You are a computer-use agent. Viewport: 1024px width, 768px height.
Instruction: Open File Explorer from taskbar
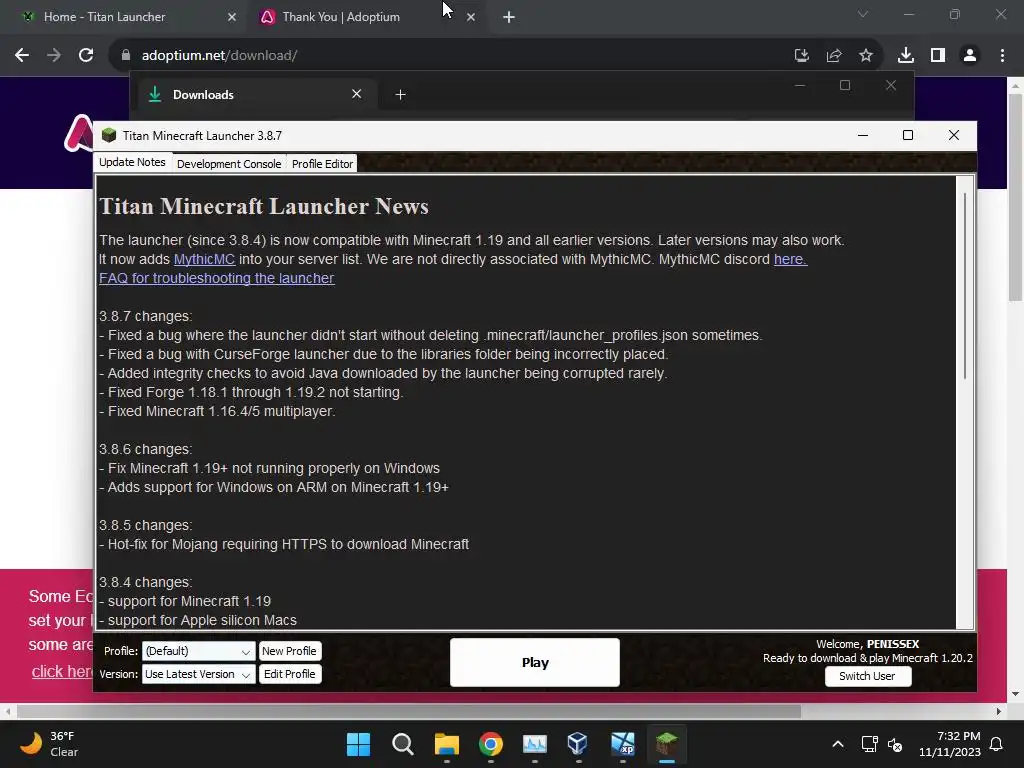447,744
